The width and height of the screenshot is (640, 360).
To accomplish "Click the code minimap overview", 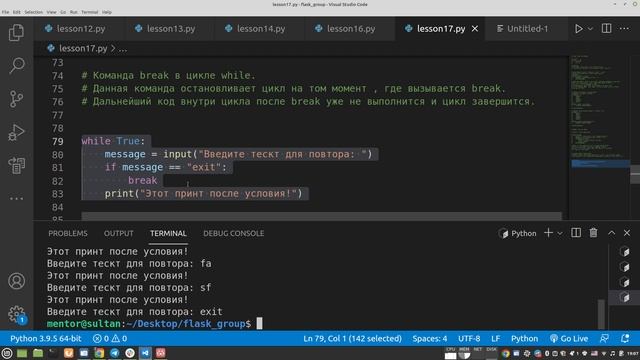I will coord(600,137).
